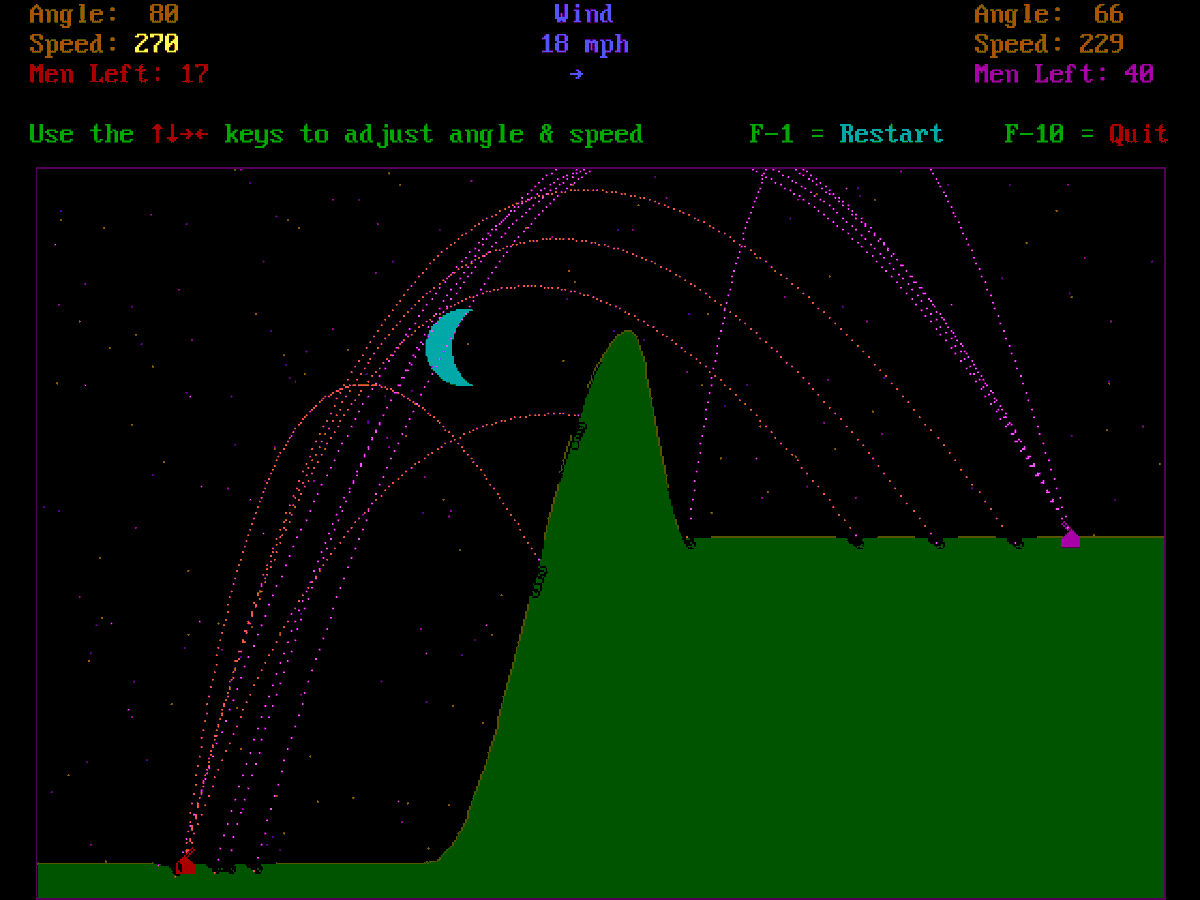This screenshot has width=1200, height=900.
Task: Click the red cannon on the left
Action: click(x=186, y=863)
